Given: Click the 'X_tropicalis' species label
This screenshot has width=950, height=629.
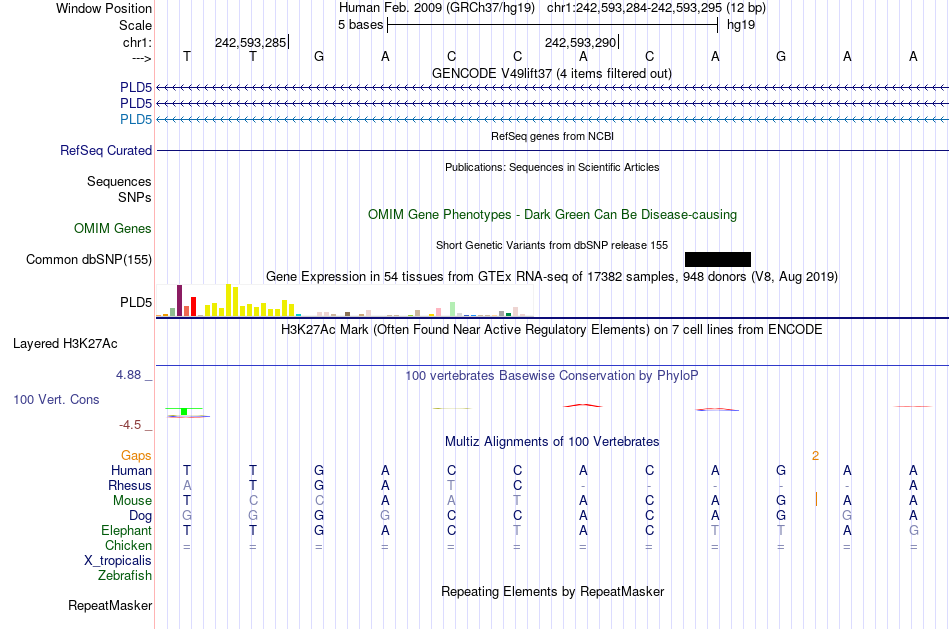Looking at the screenshot, I should pos(118,561).
